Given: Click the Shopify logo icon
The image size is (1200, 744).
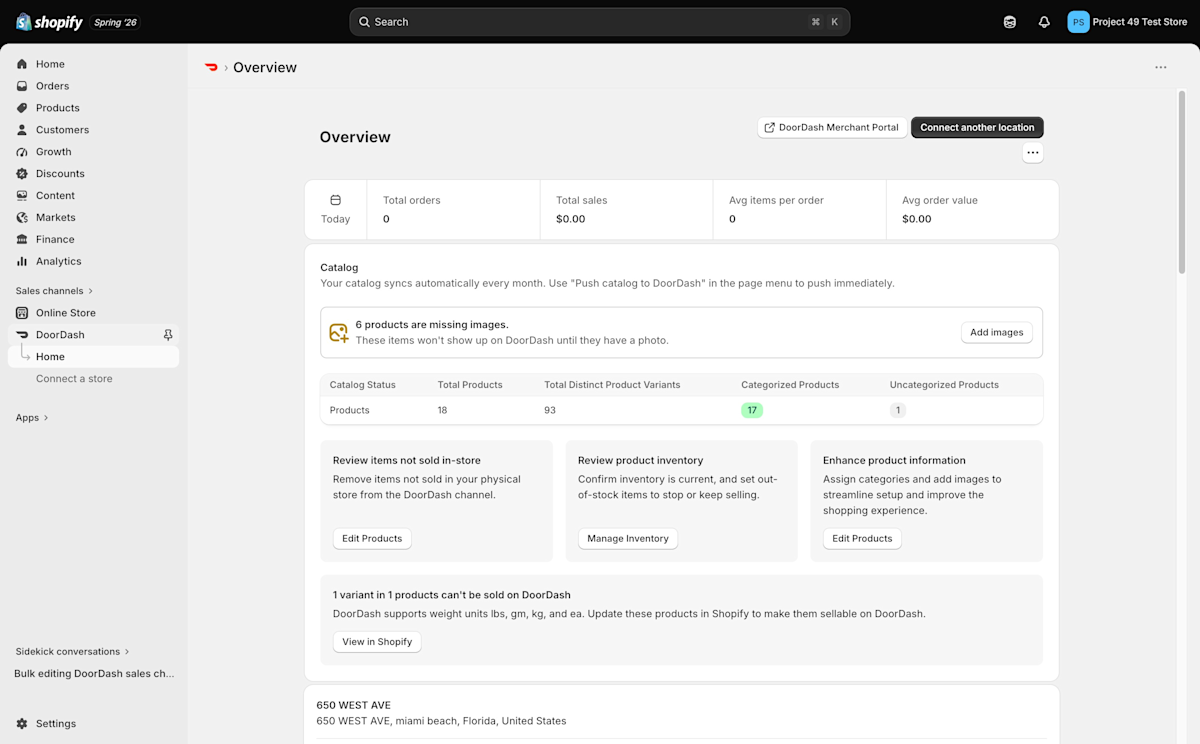Looking at the screenshot, I should pyautogui.click(x=24, y=22).
